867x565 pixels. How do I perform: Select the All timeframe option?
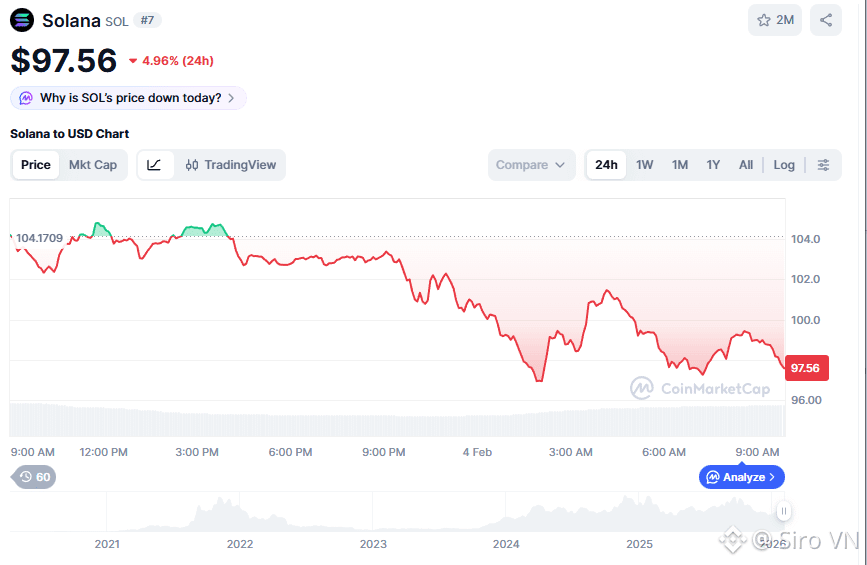point(746,165)
